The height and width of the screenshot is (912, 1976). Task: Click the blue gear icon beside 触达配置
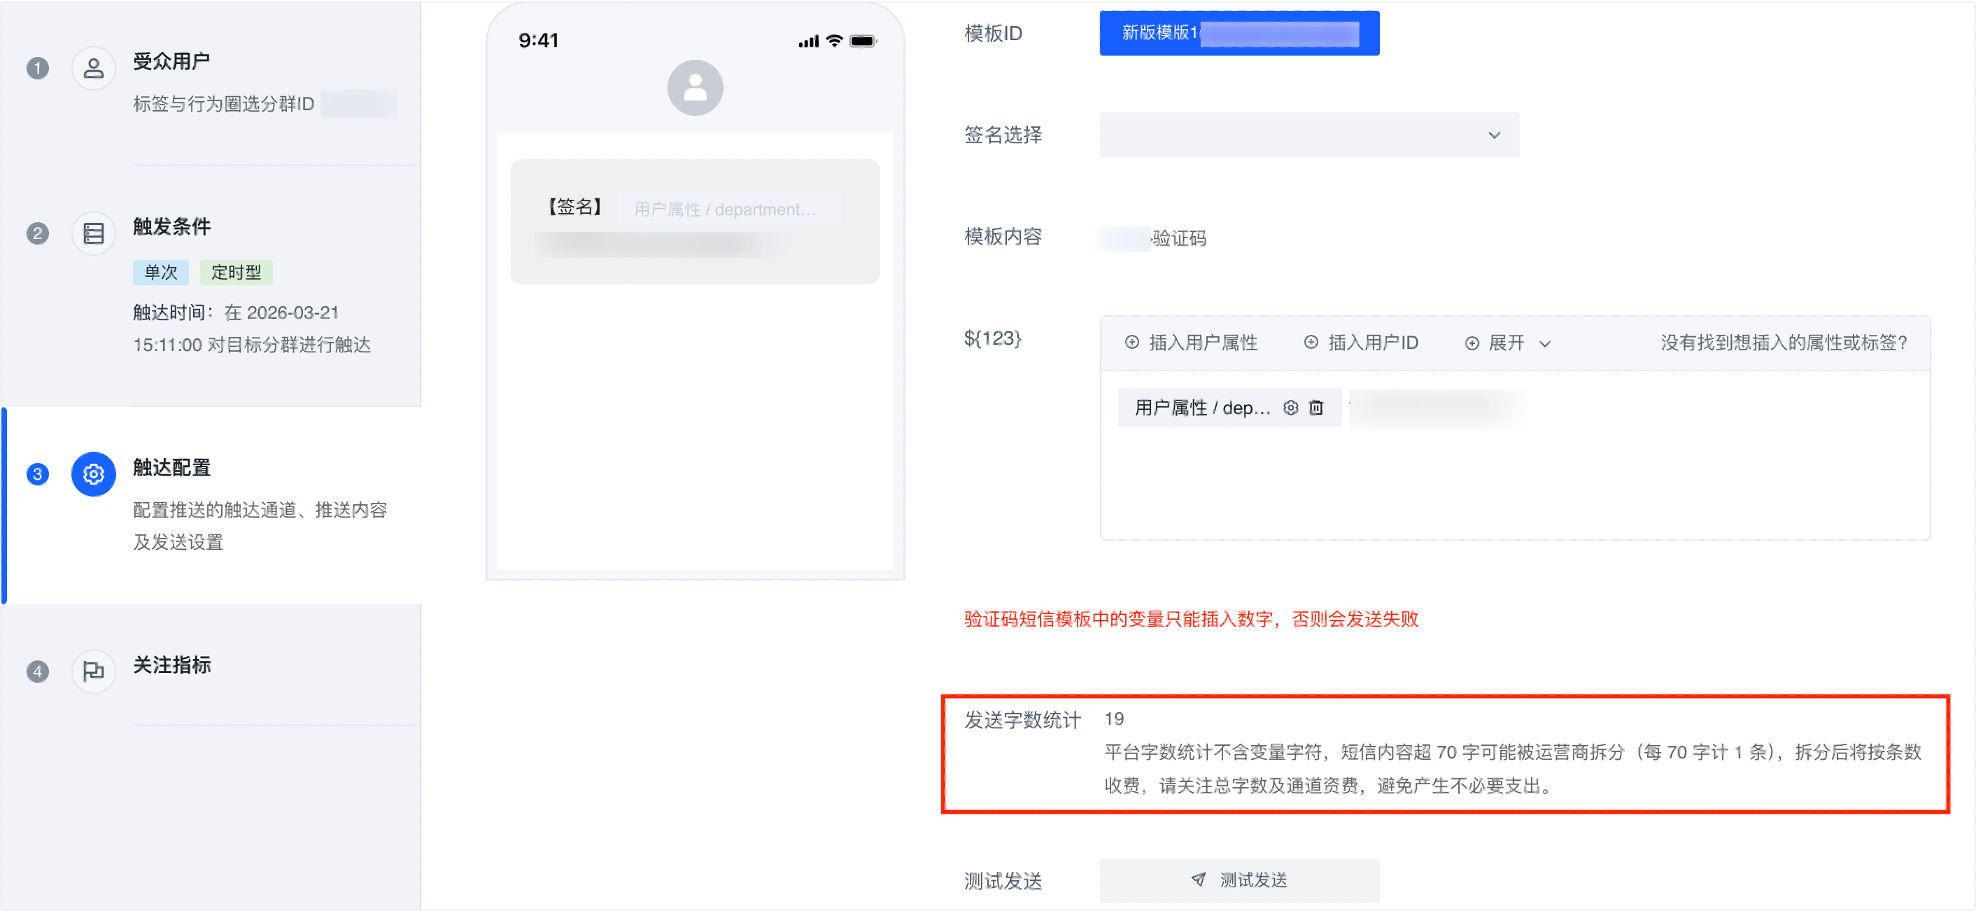[93, 474]
